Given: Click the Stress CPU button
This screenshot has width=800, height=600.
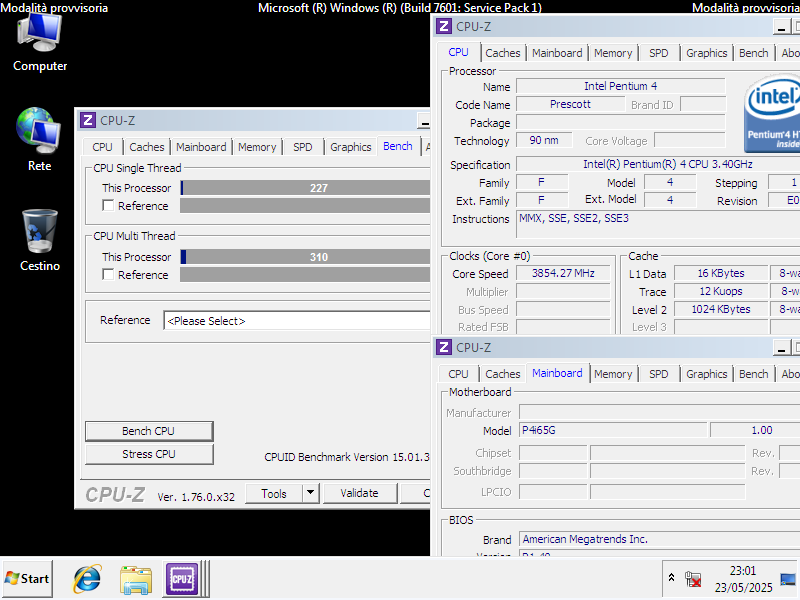Looking at the screenshot, I should 148,454.
